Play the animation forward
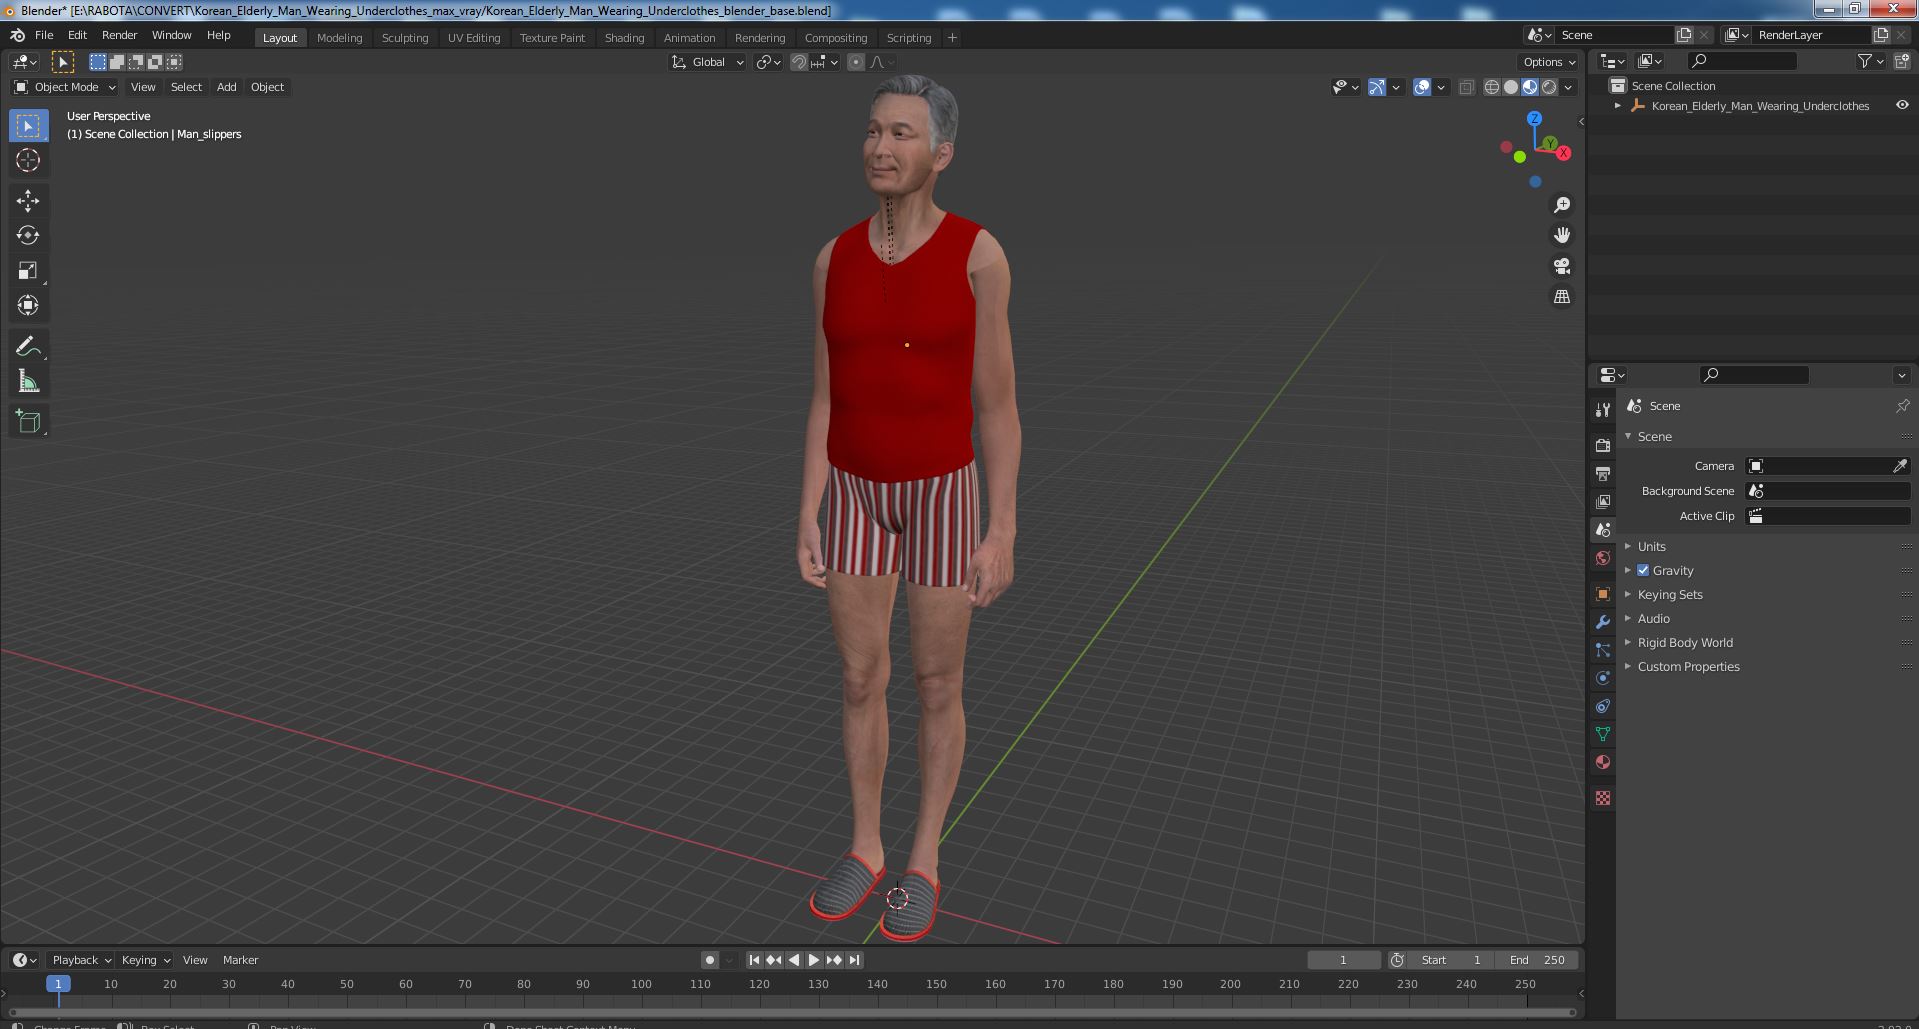The image size is (1919, 1029). (814, 960)
